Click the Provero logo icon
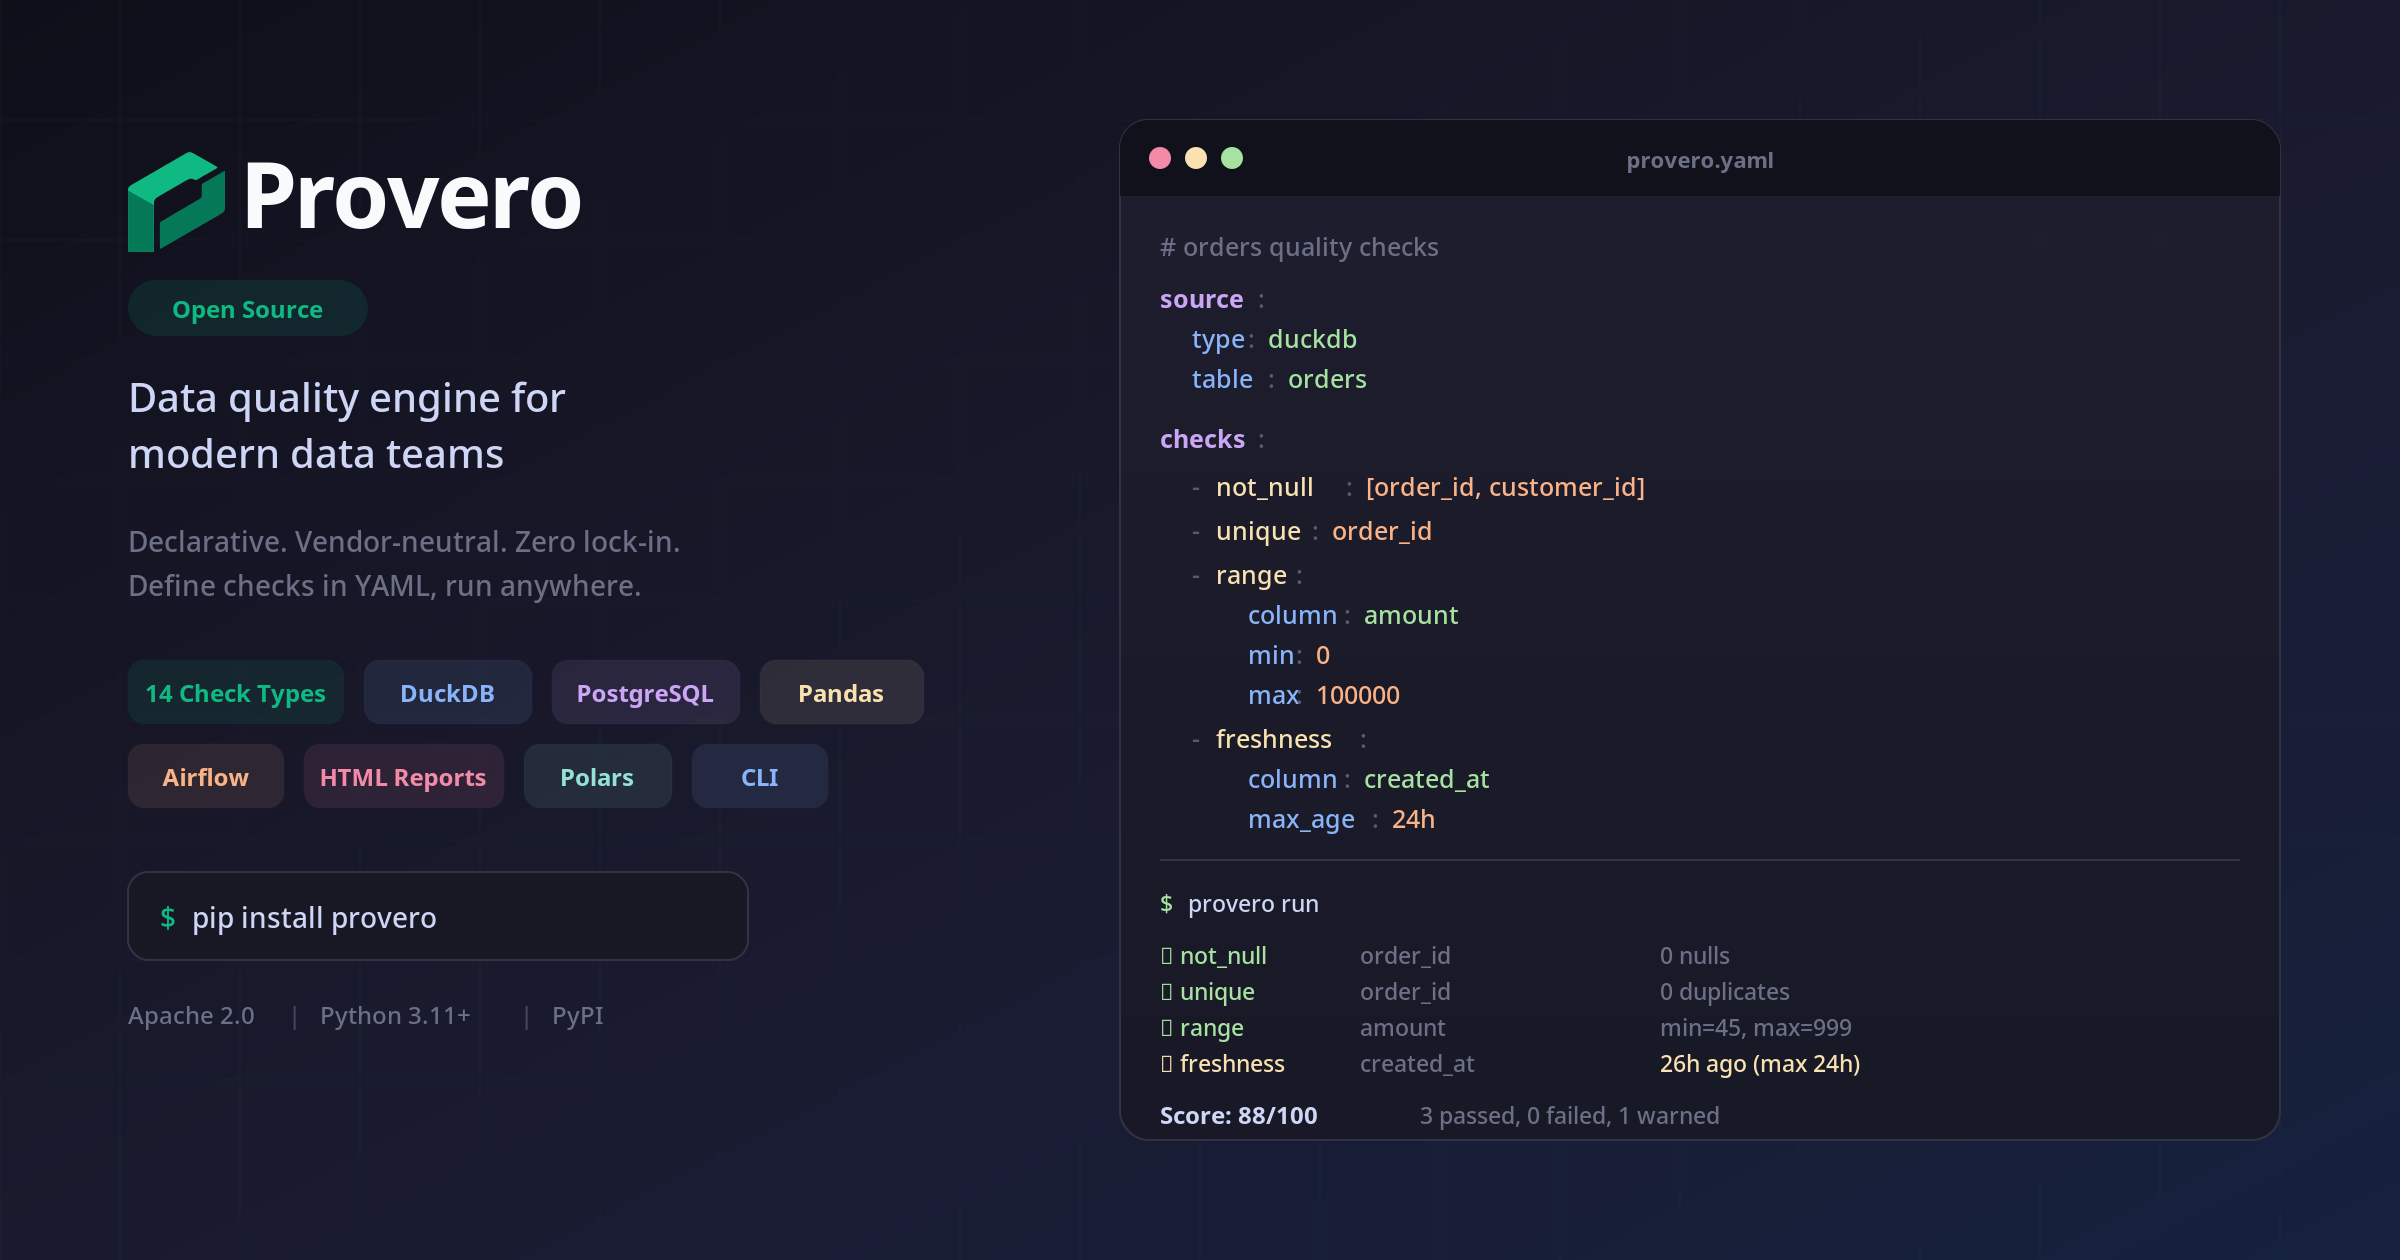The height and width of the screenshot is (1260, 2400). coord(178,200)
